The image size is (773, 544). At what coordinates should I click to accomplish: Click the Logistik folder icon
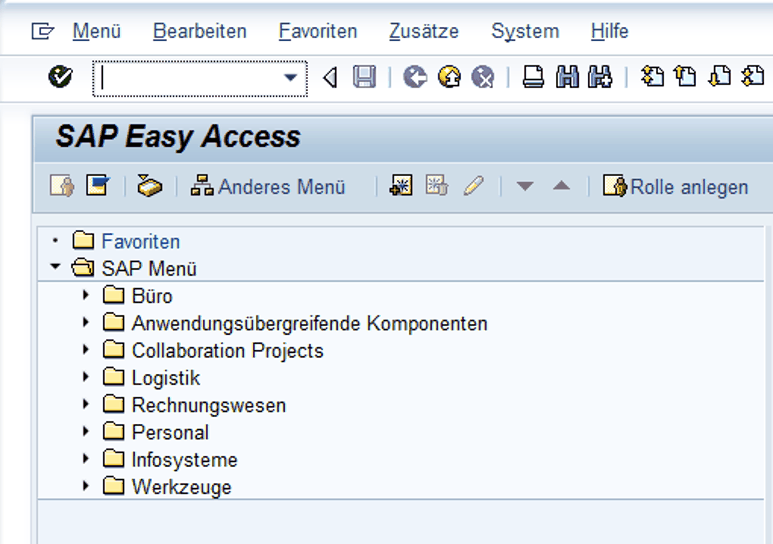[x=114, y=377]
